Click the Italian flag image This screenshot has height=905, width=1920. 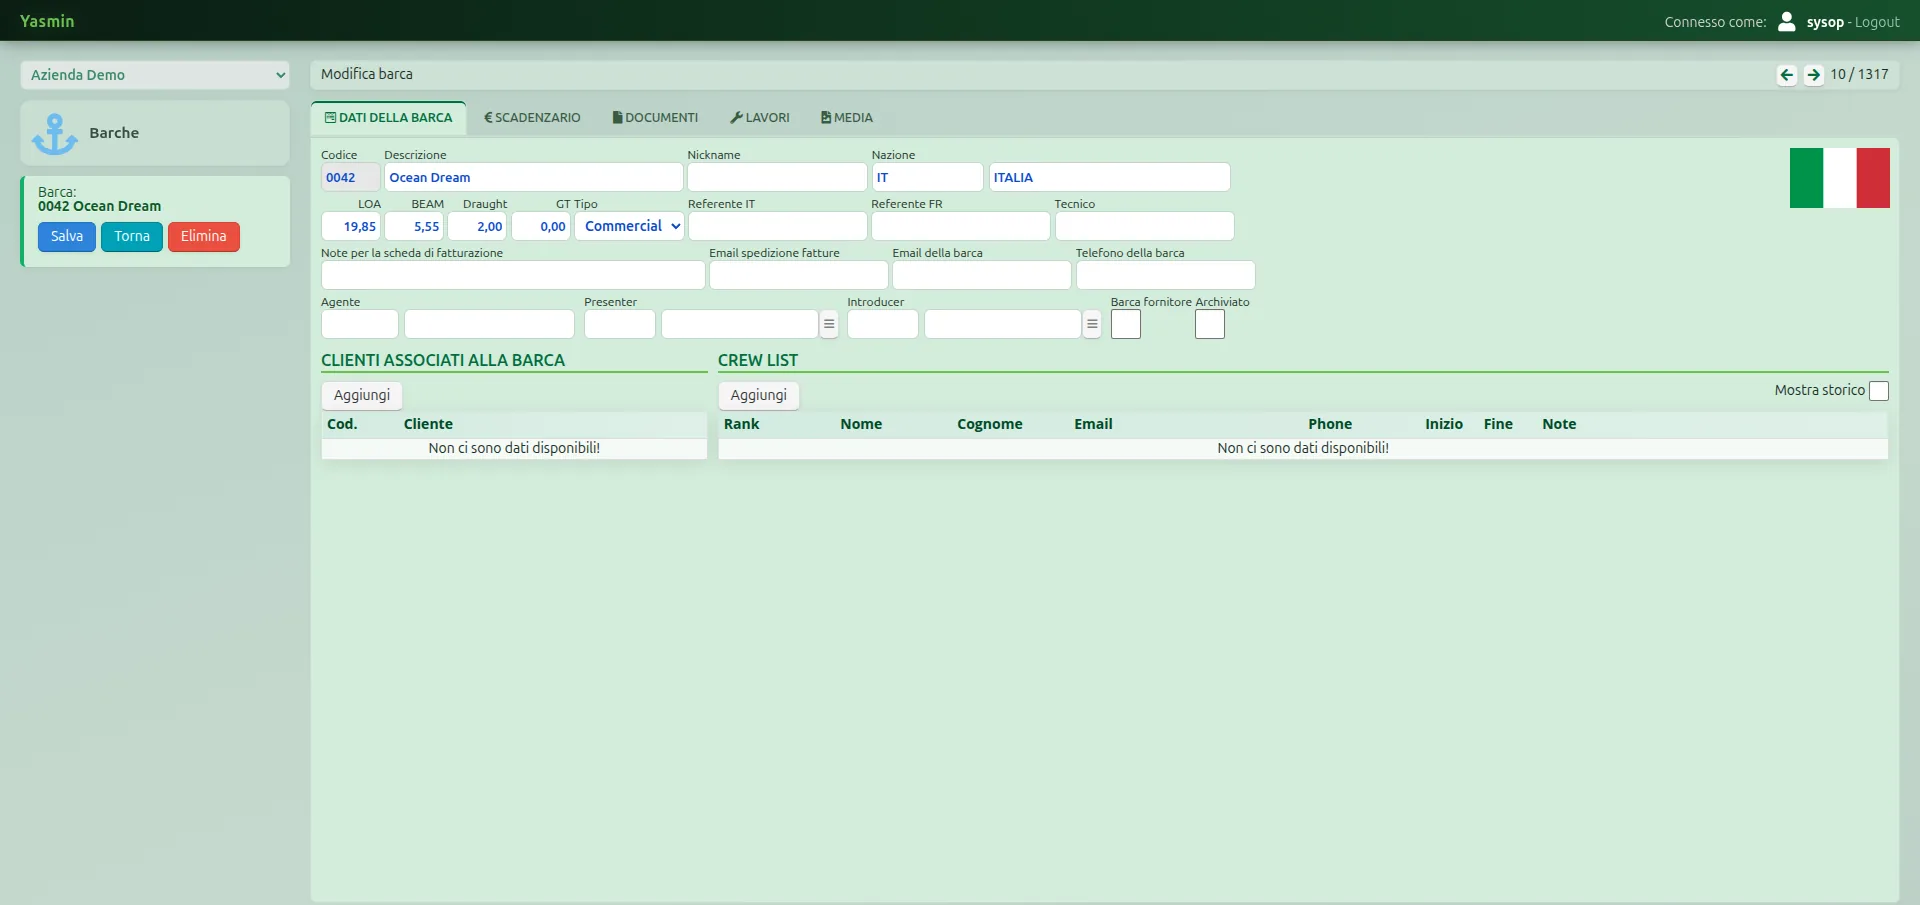pyautogui.click(x=1840, y=178)
